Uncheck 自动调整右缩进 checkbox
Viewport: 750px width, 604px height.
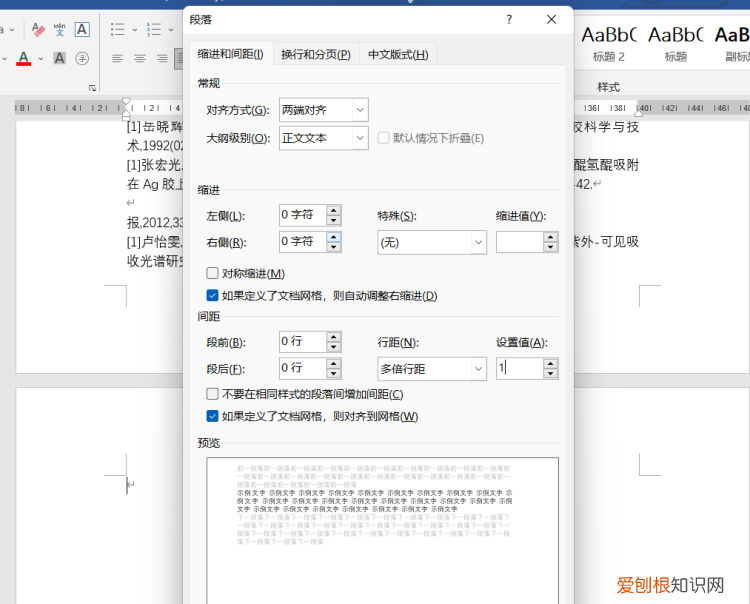(212, 296)
